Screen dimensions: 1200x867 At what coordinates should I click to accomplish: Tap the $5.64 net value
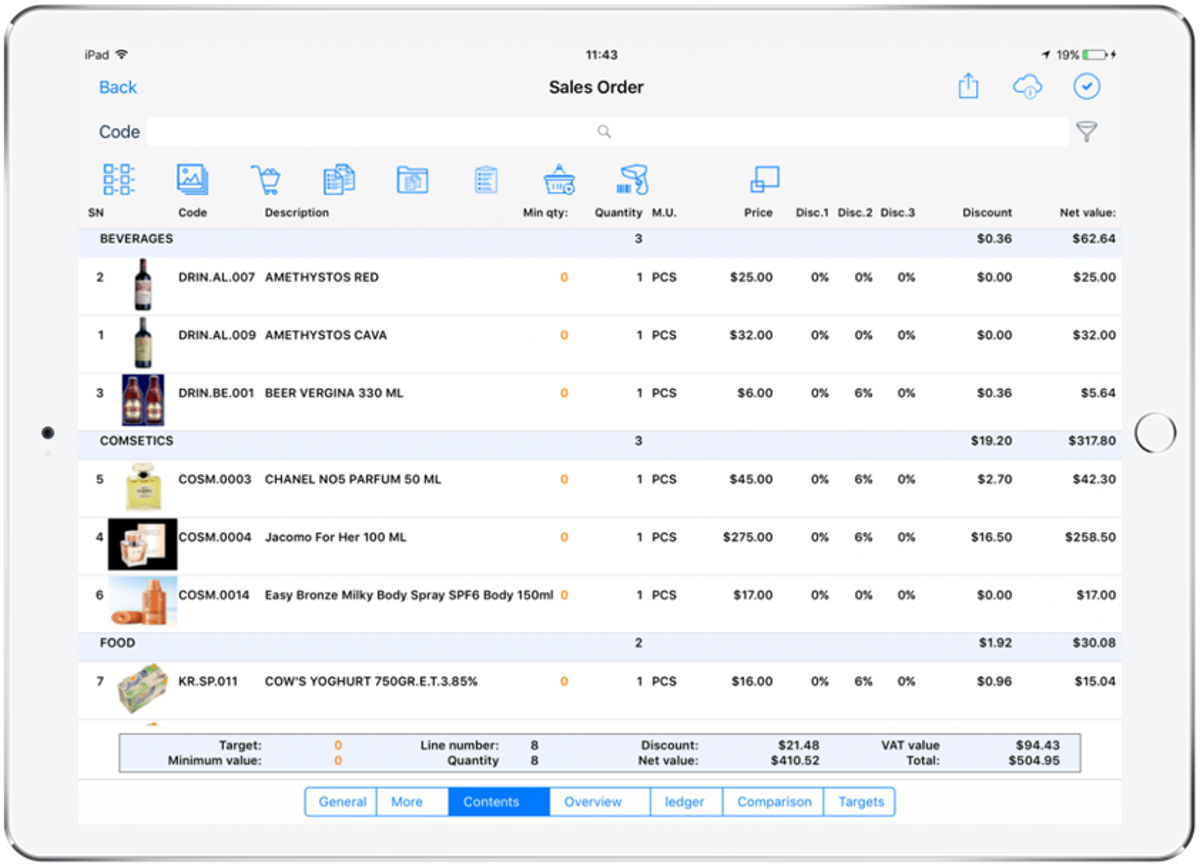1099,394
